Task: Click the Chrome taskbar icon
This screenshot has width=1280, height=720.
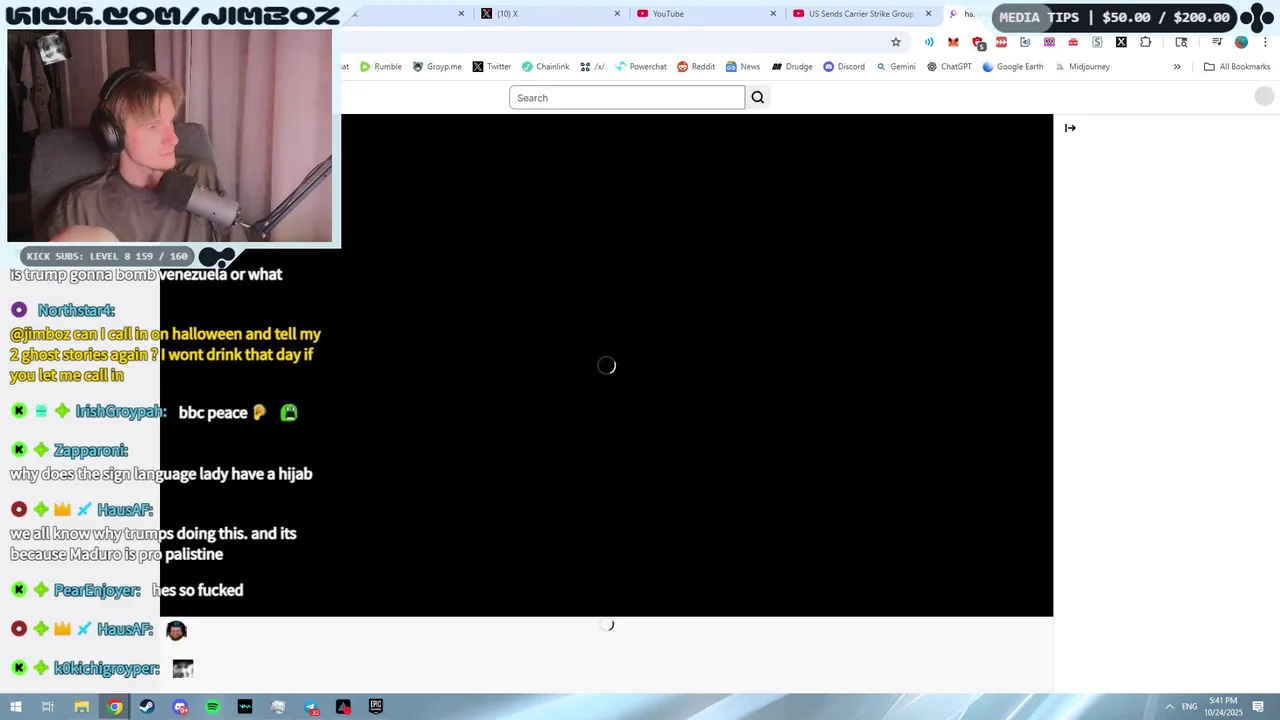Action: [115, 707]
